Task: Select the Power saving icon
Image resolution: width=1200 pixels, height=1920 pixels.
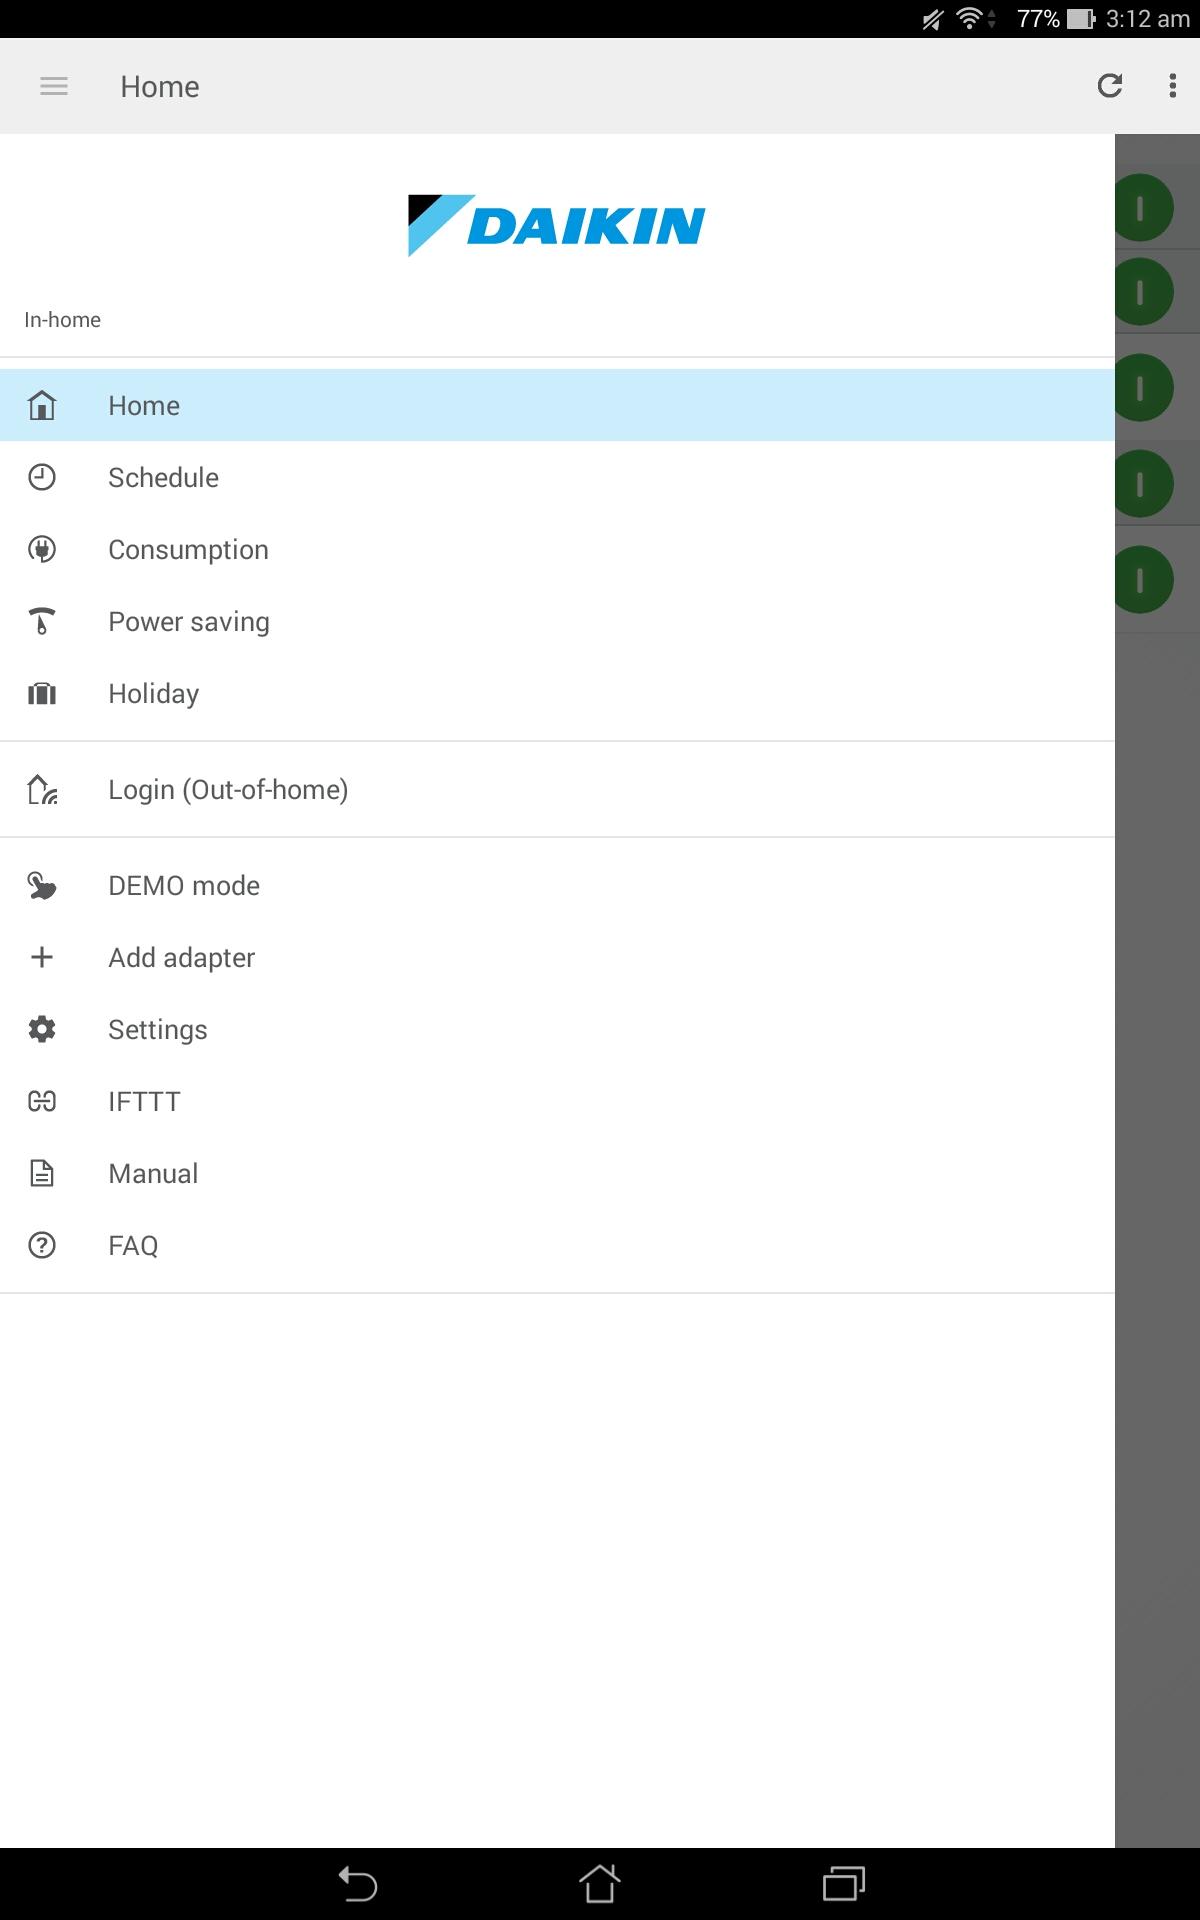Action: (42, 621)
